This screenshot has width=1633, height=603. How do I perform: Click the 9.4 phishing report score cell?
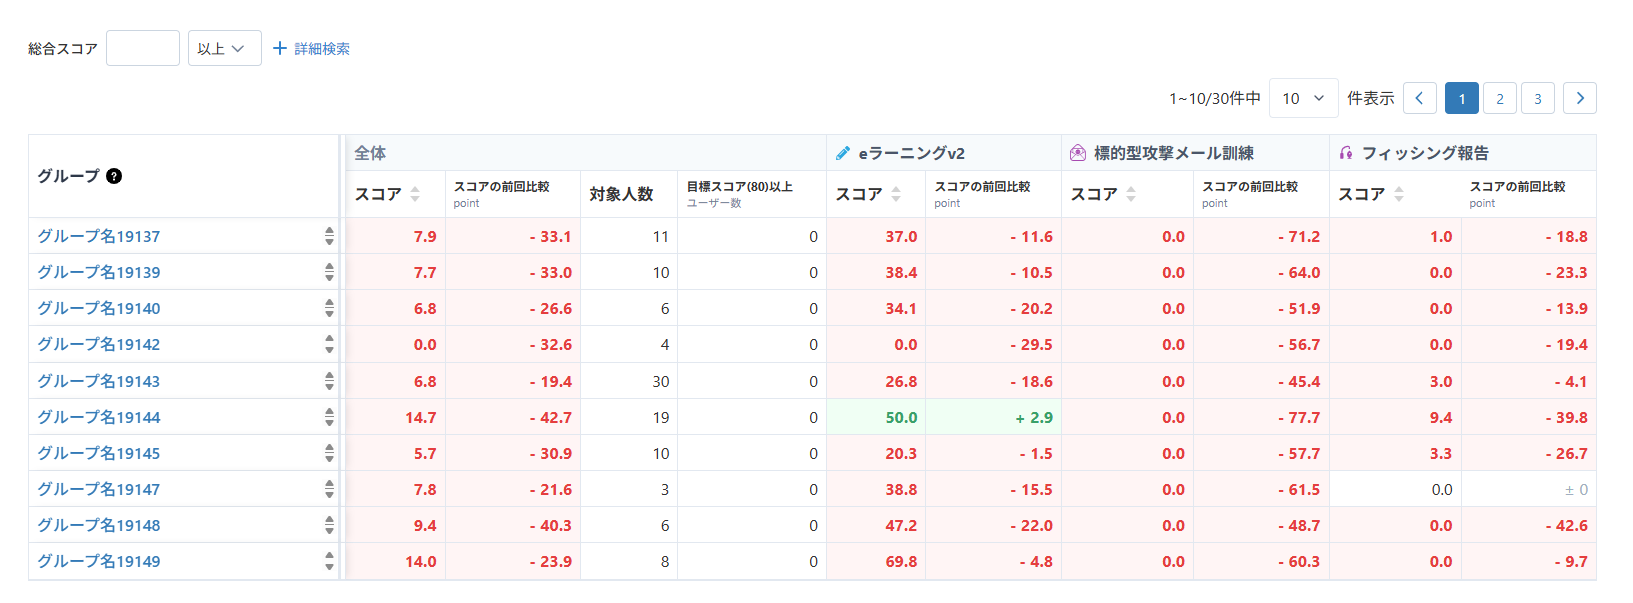[1396, 417]
